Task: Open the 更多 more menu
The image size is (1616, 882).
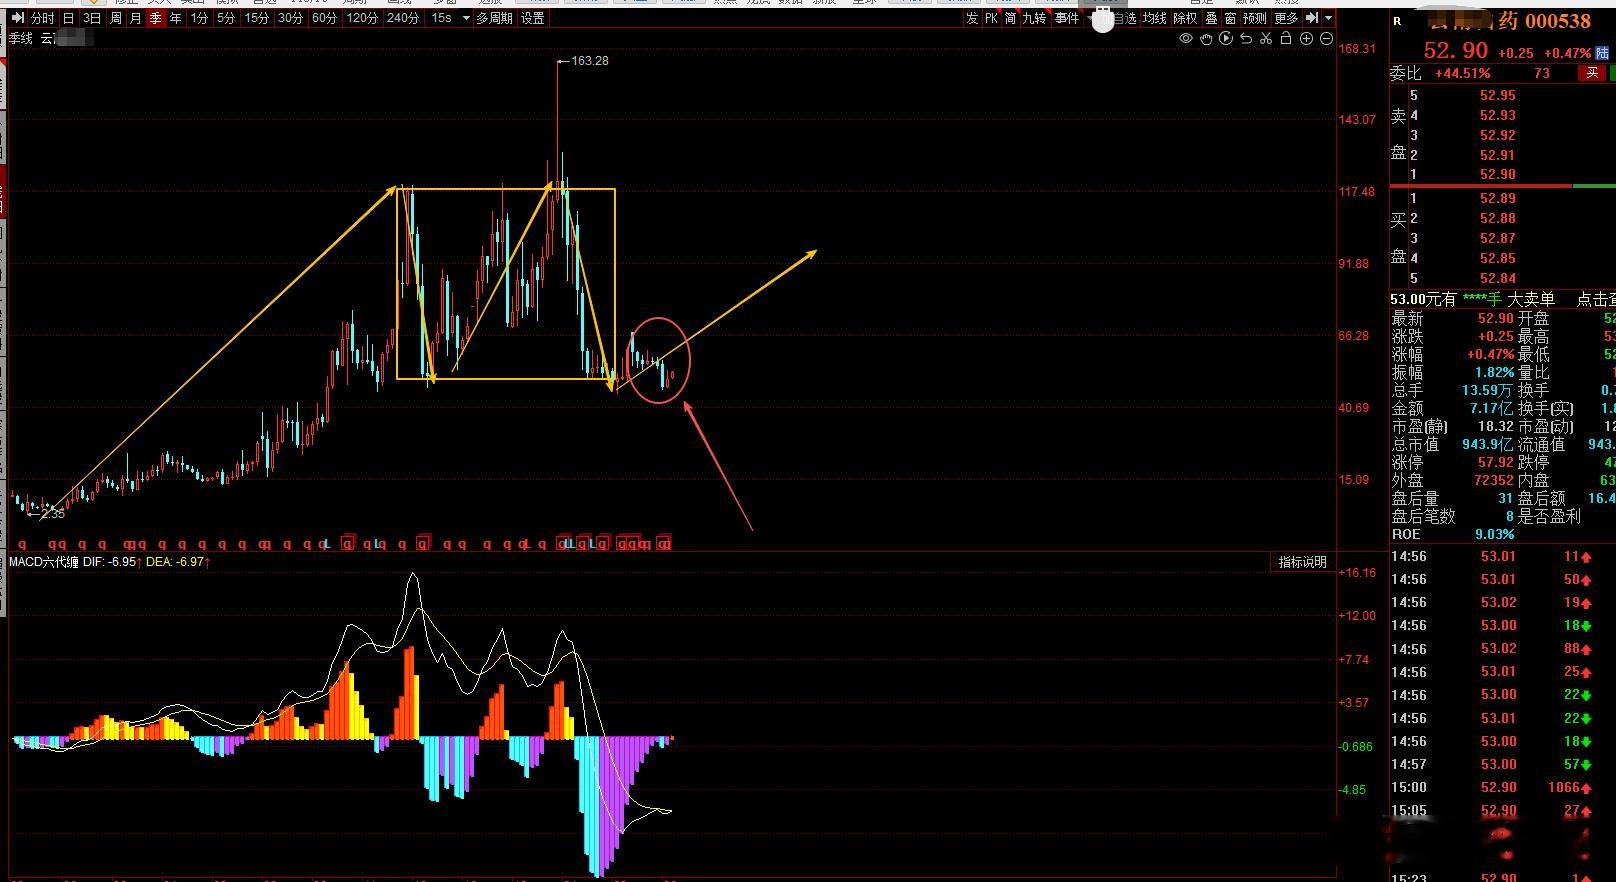Action: (1286, 18)
